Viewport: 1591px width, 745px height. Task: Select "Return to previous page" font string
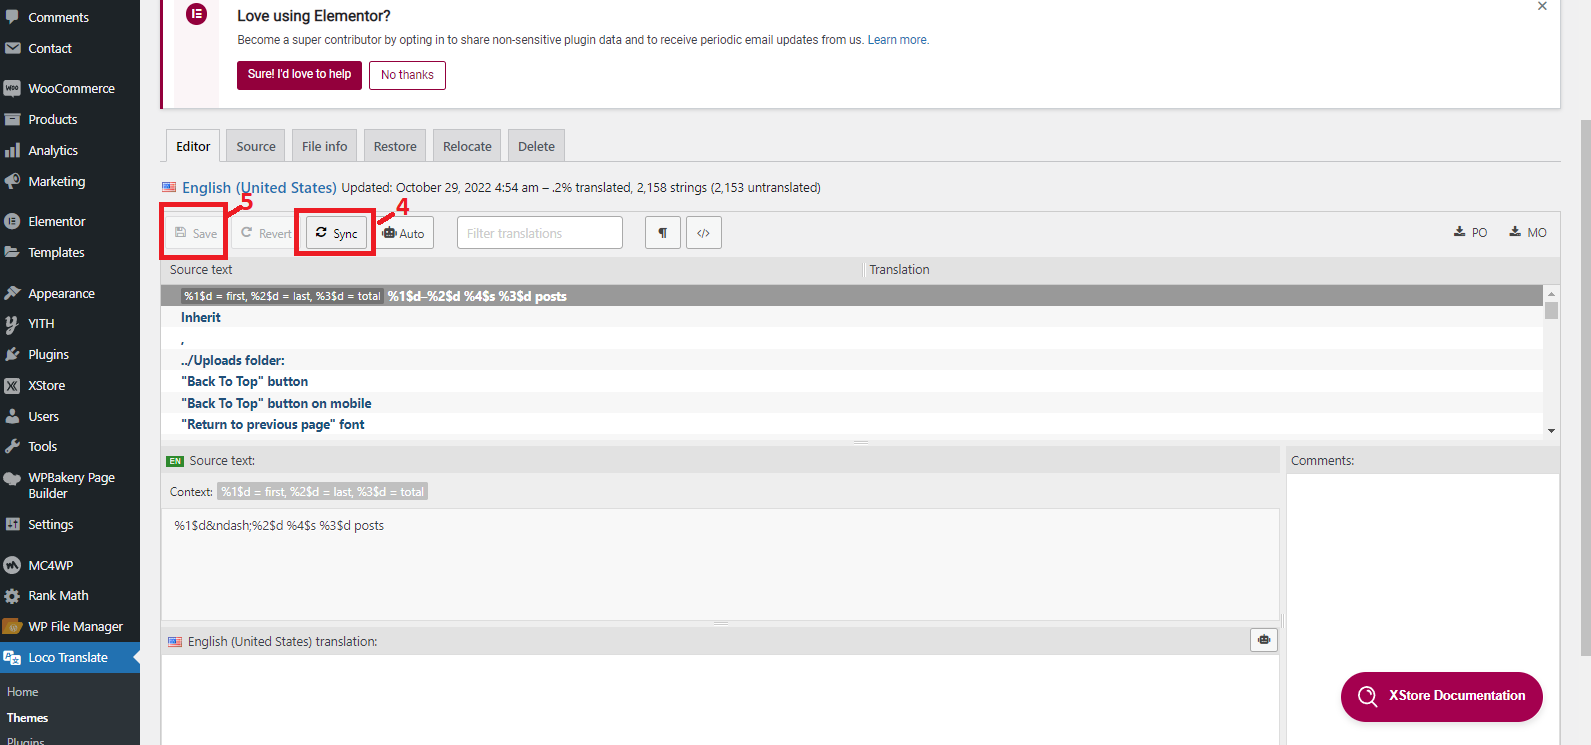(852, 424)
